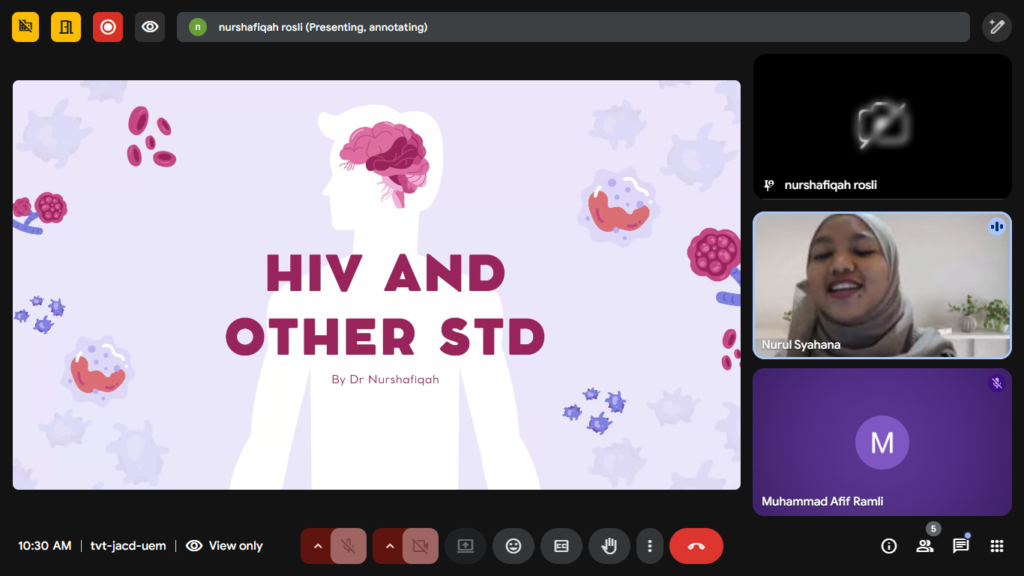This screenshot has width=1024, height=576.
Task: Open the activities grid panel
Action: click(x=996, y=546)
